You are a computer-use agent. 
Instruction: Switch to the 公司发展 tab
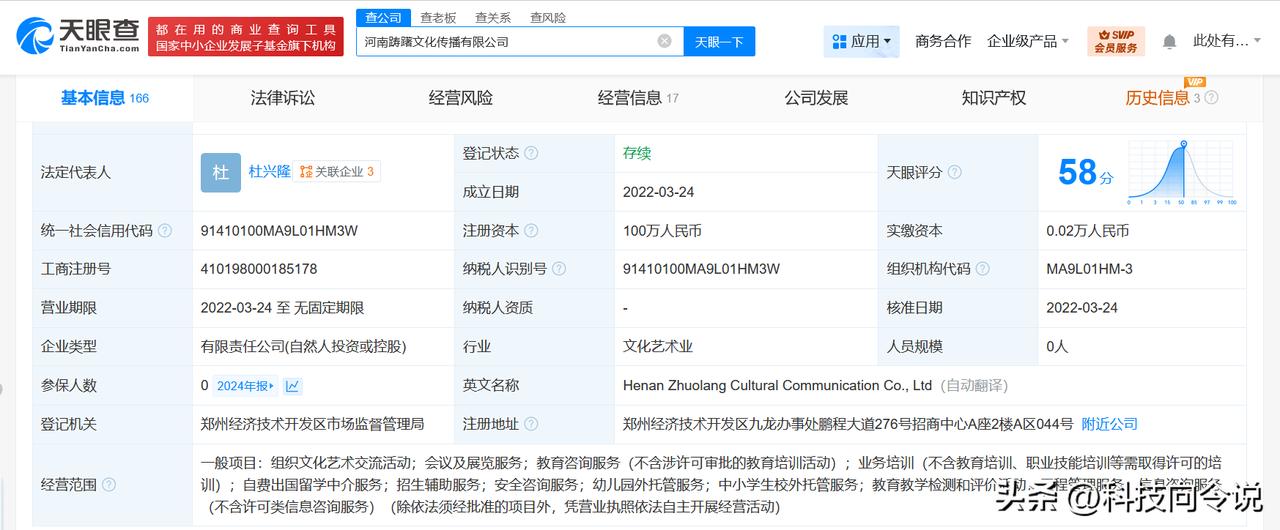tap(816, 98)
